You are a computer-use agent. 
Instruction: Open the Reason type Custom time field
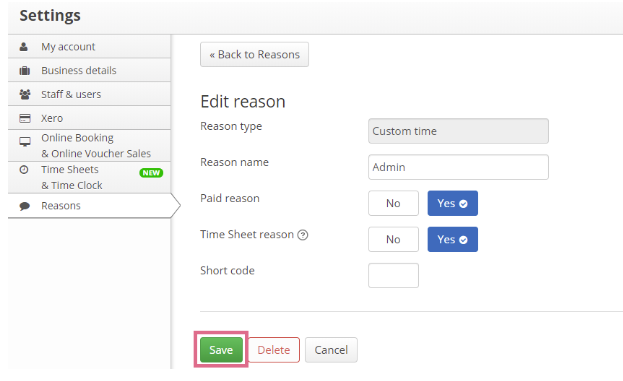coord(458,131)
